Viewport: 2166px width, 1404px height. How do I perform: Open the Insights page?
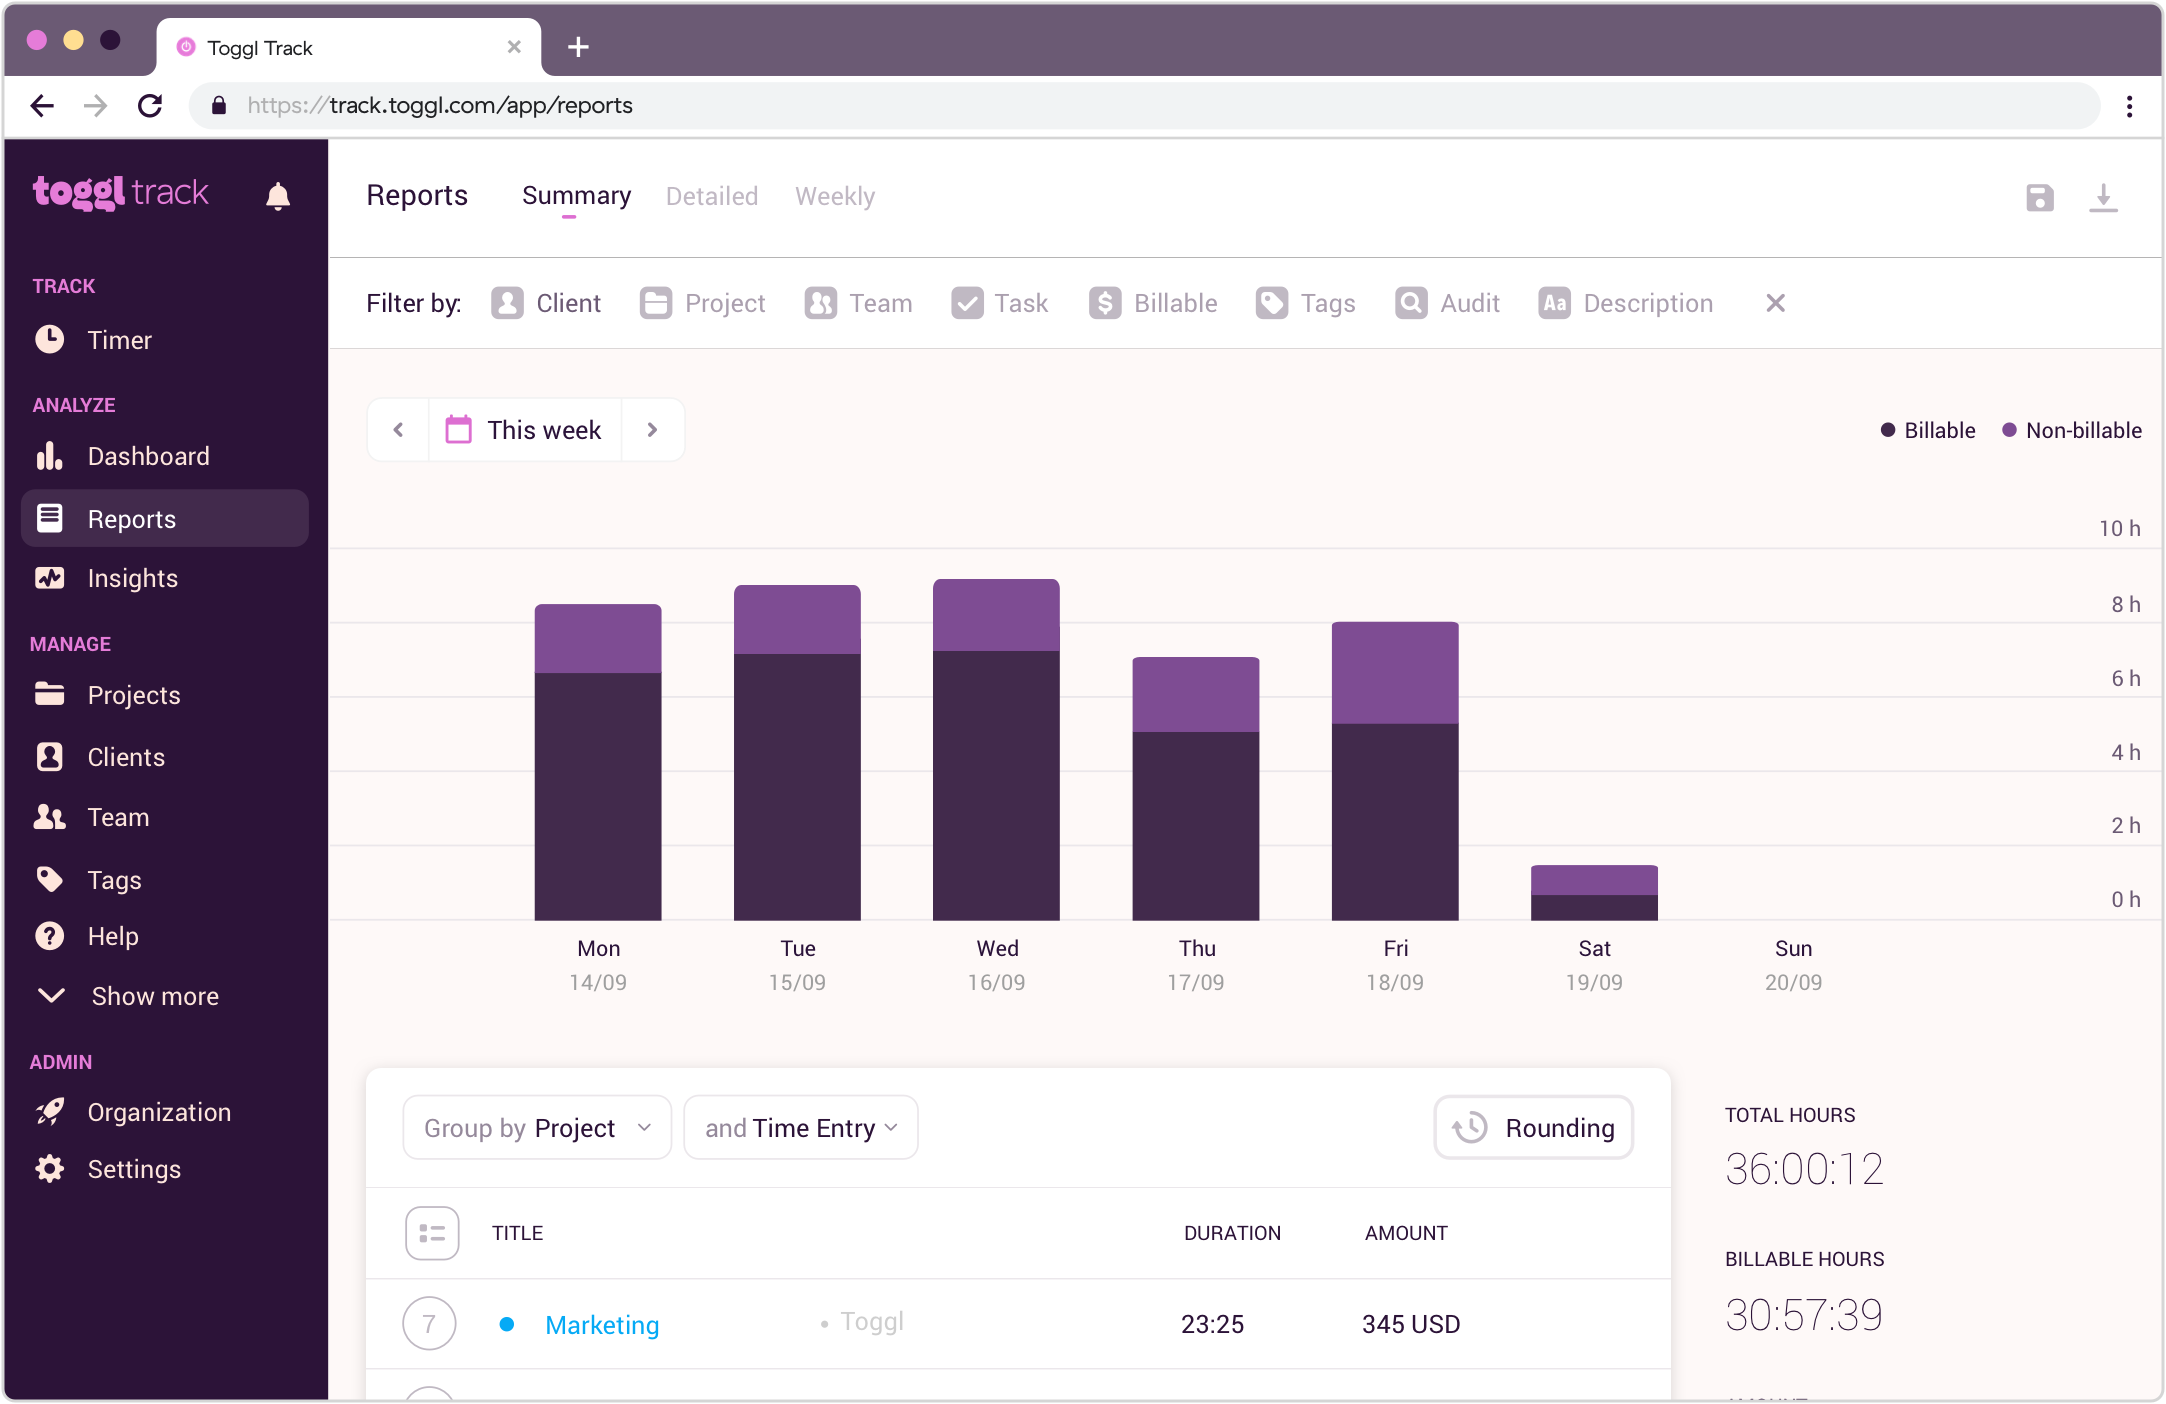coord(132,578)
